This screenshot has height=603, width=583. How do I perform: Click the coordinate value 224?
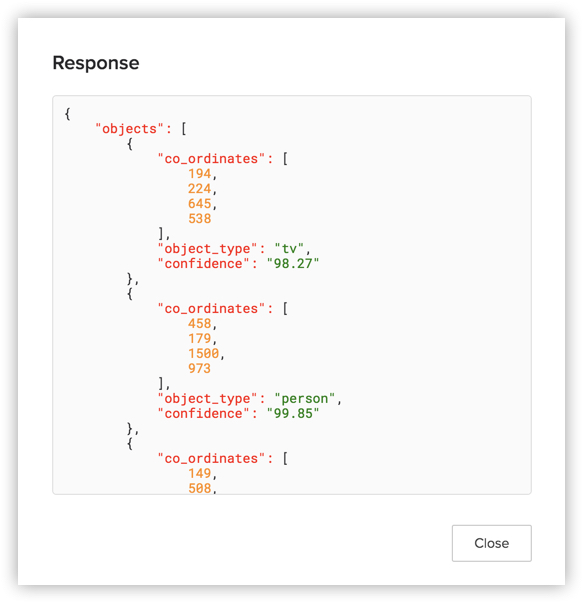(x=200, y=189)
